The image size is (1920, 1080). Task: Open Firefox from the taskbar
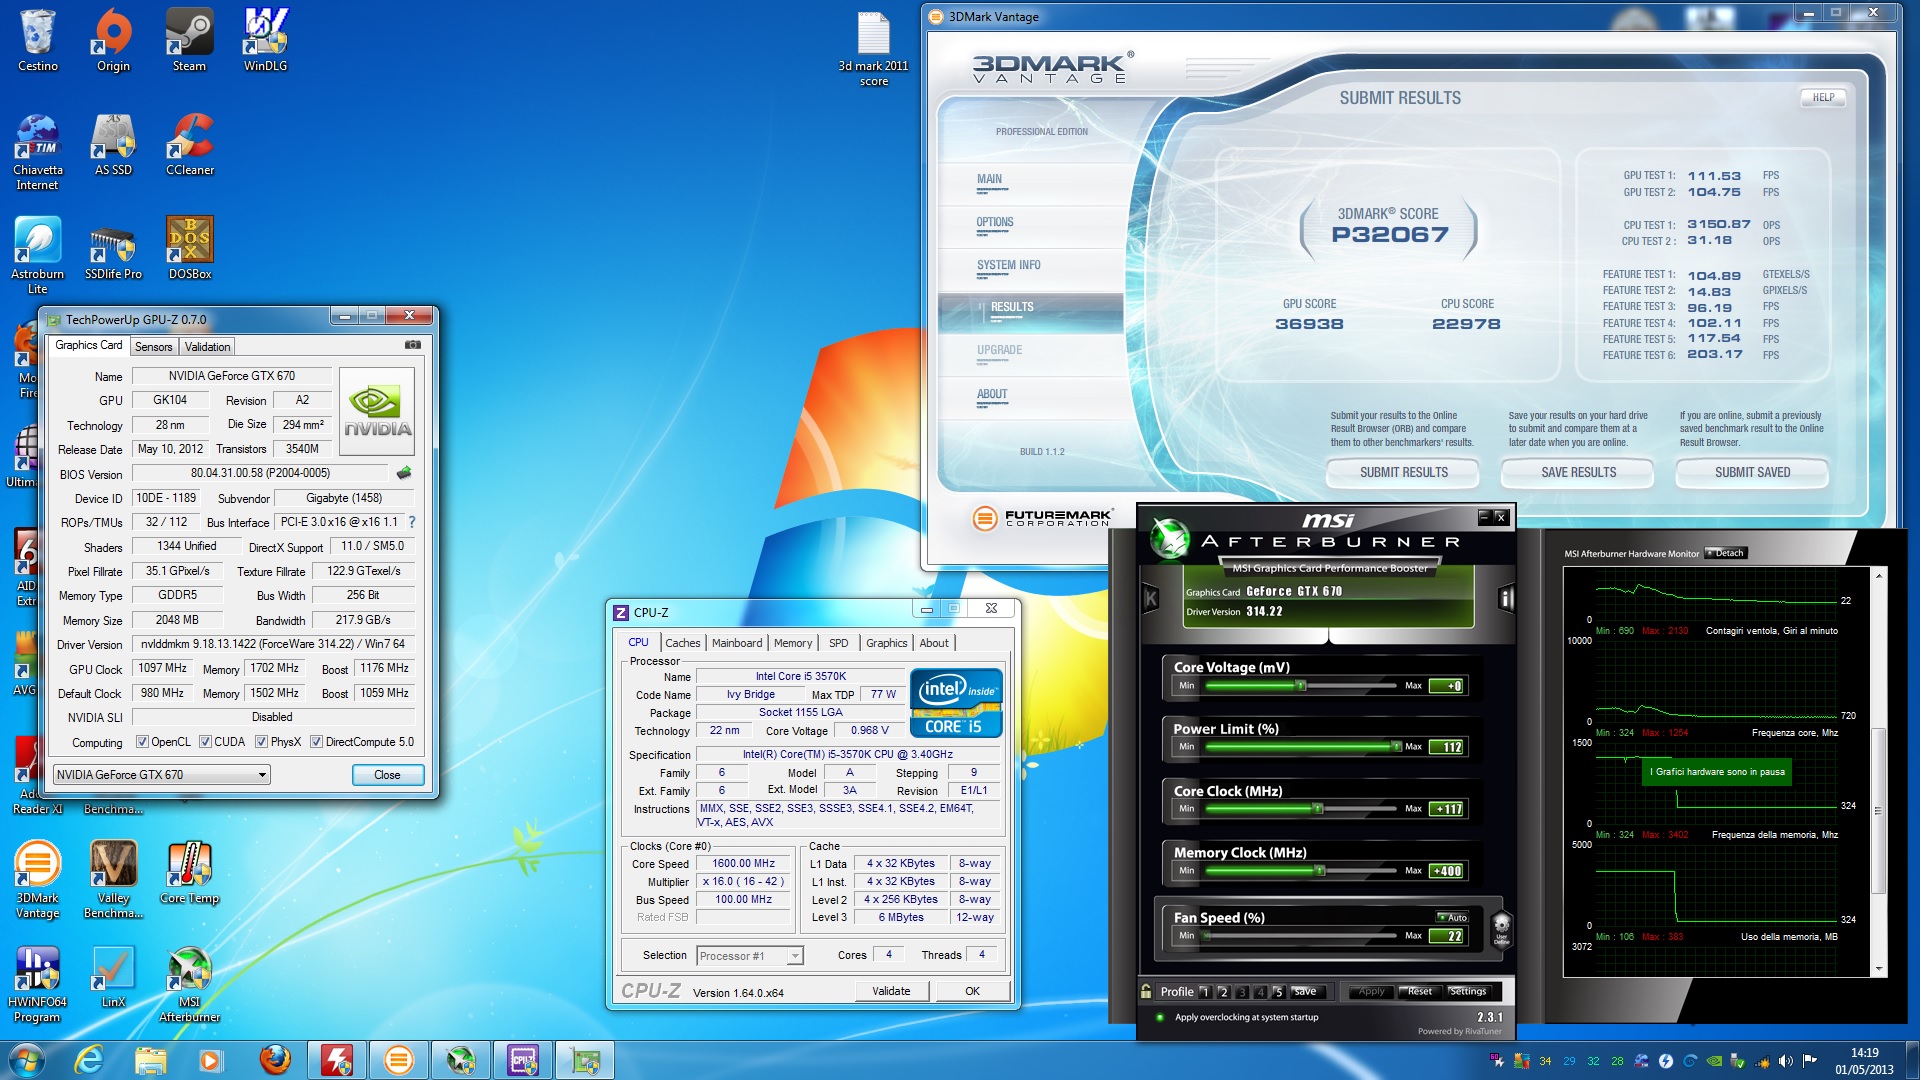(x=274, y=1060)
